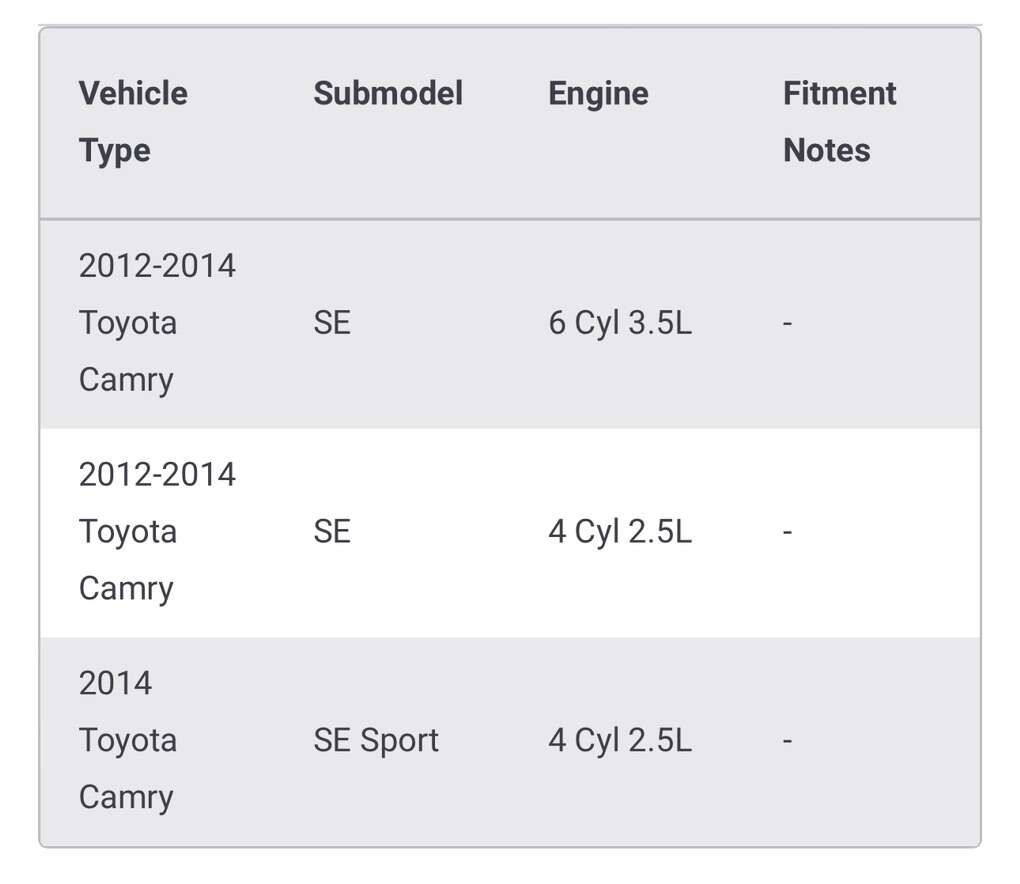Click the fitment notes dash in SE Sport row
This screenshot has height=884, width=1020.
pyautogui.click(x=788, y=741)
